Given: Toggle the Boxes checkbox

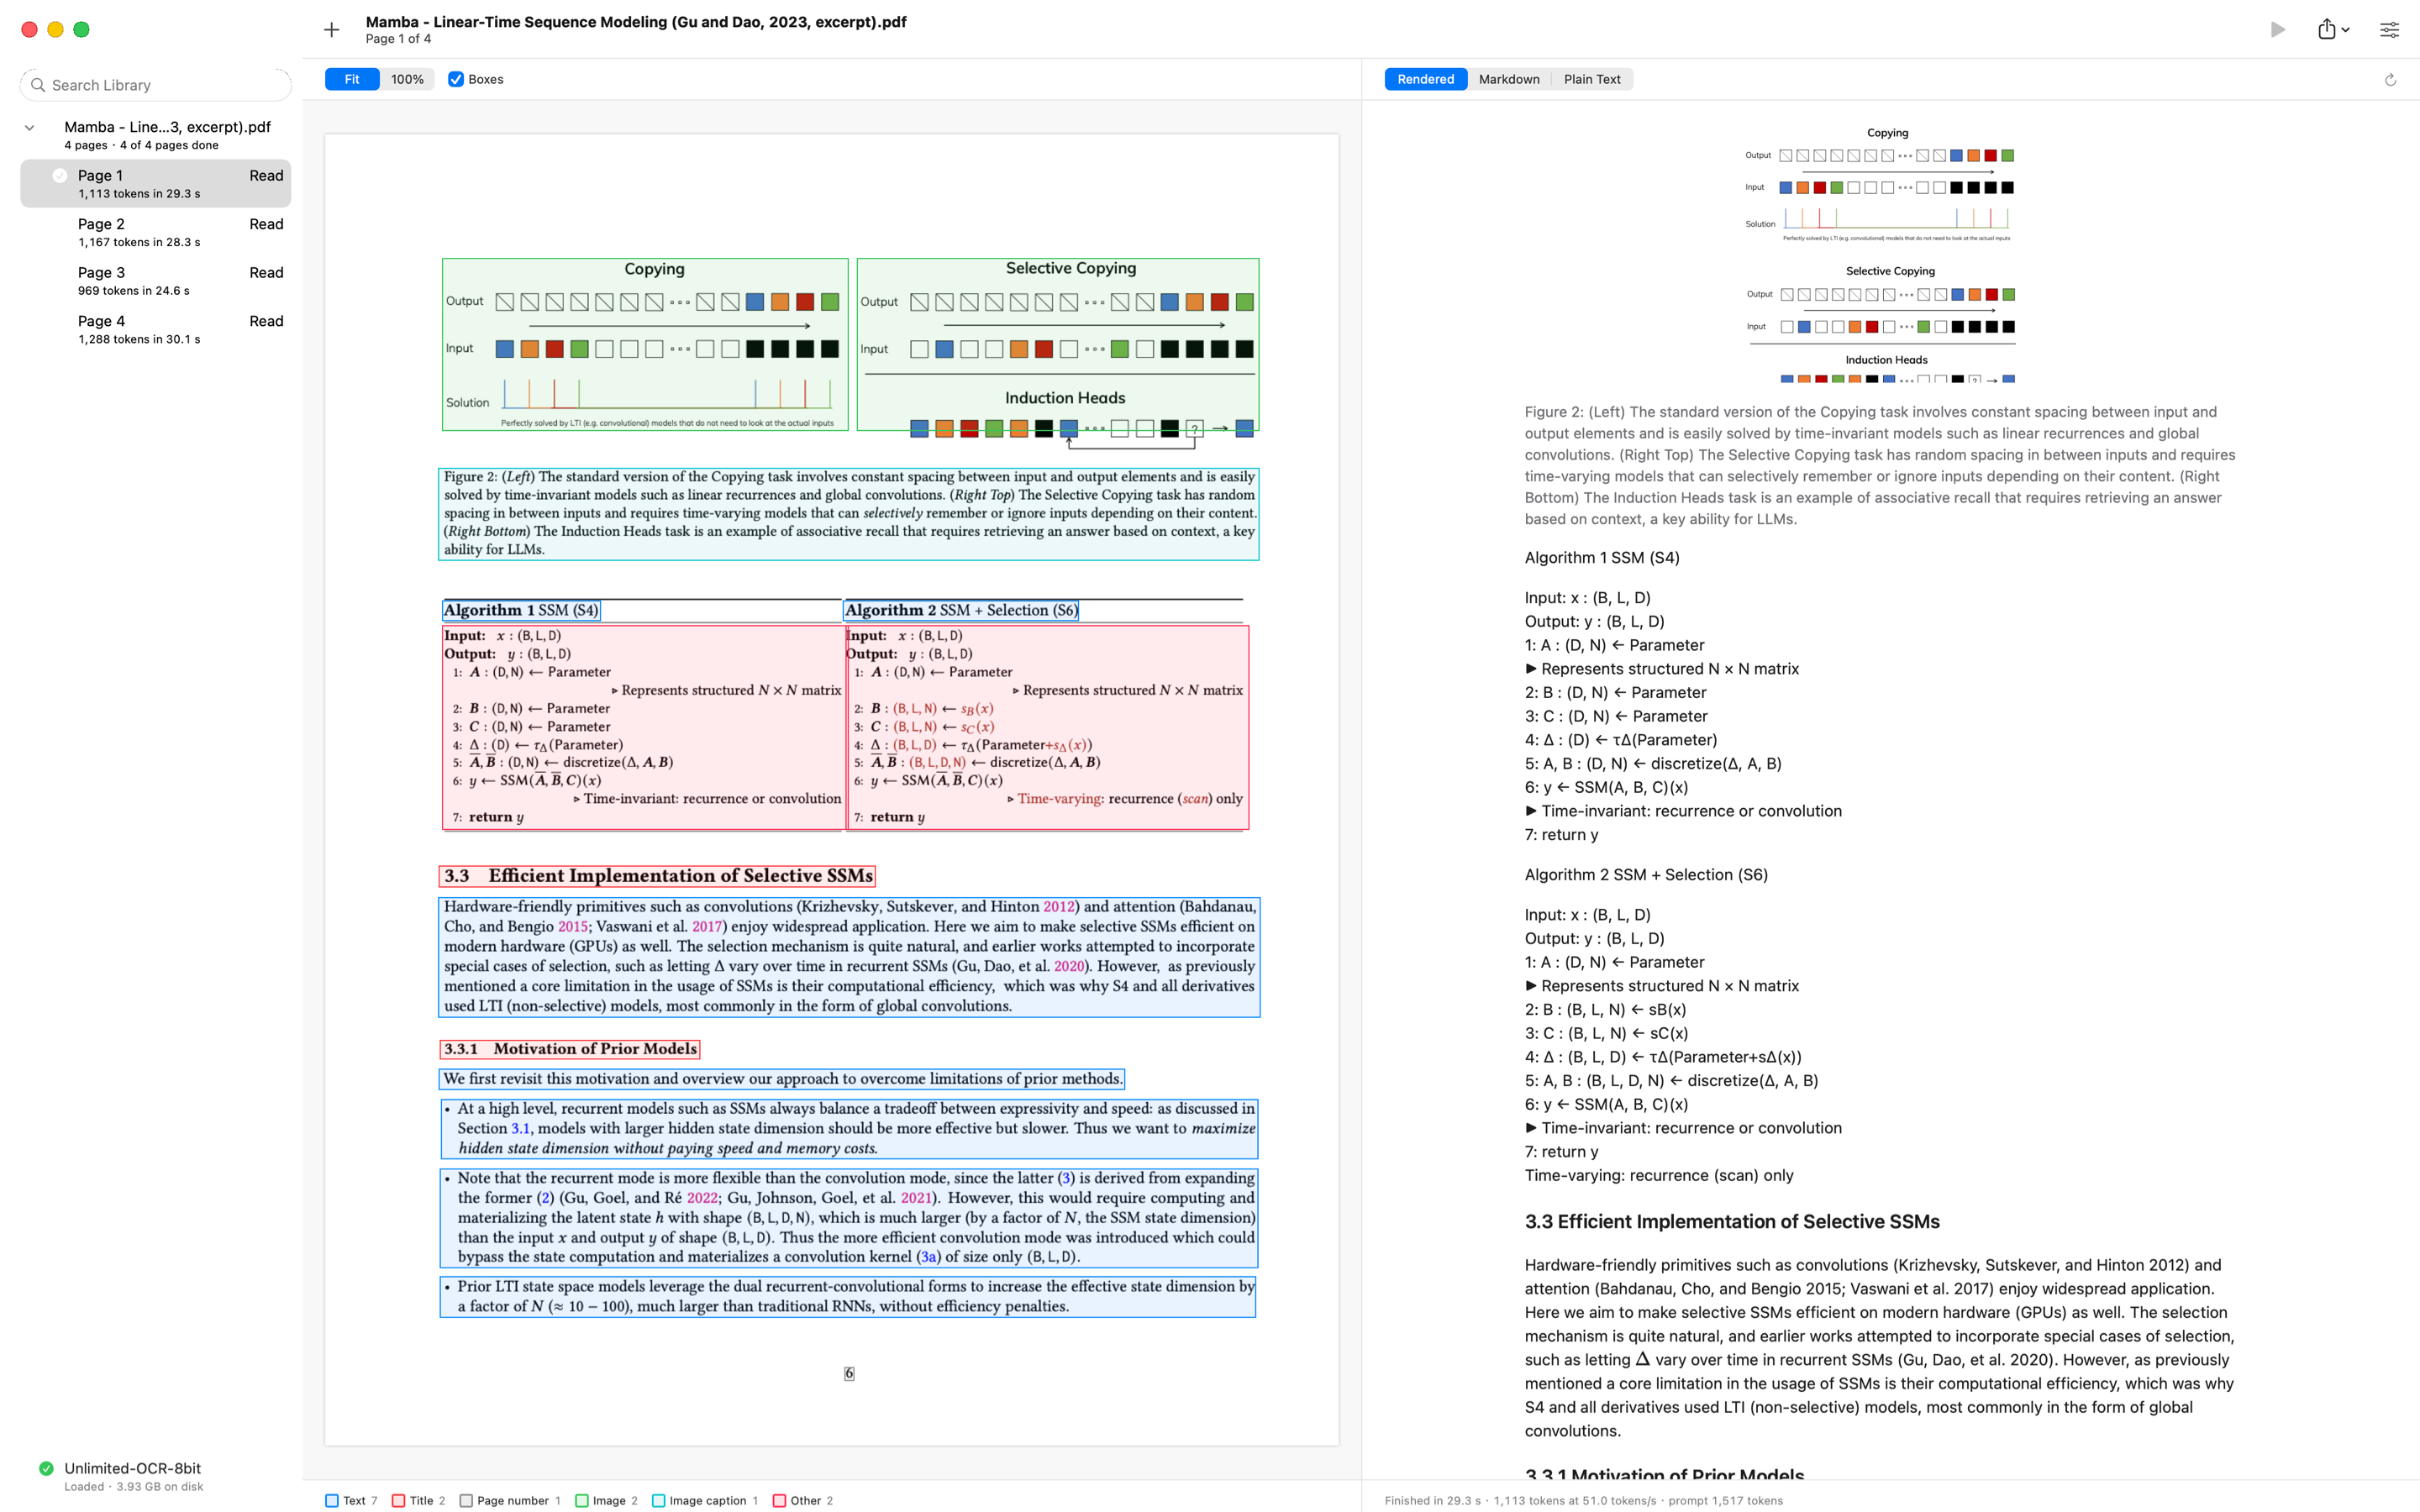Looking at the screenshot, I should coord(456,79).
